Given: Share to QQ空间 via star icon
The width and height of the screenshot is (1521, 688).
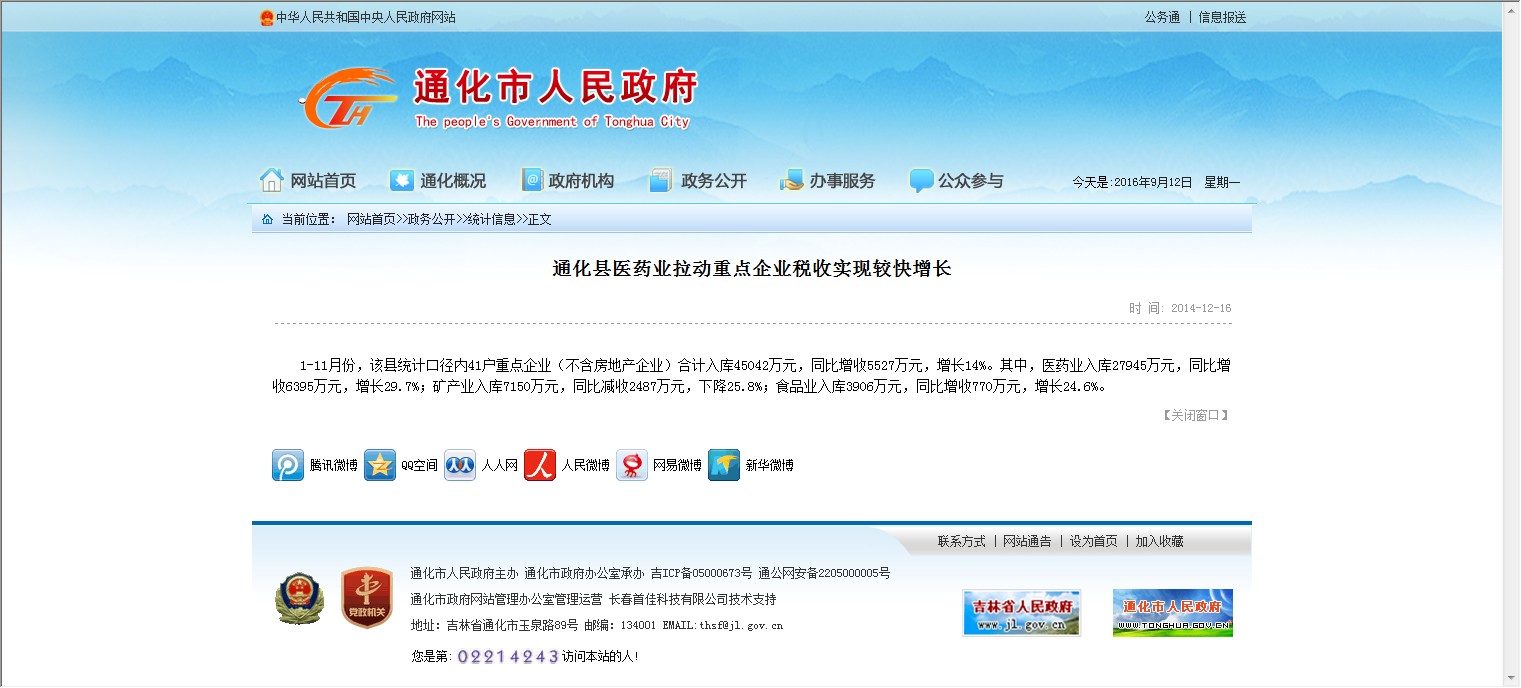Looking at the screenshot, I should point(380,465).
